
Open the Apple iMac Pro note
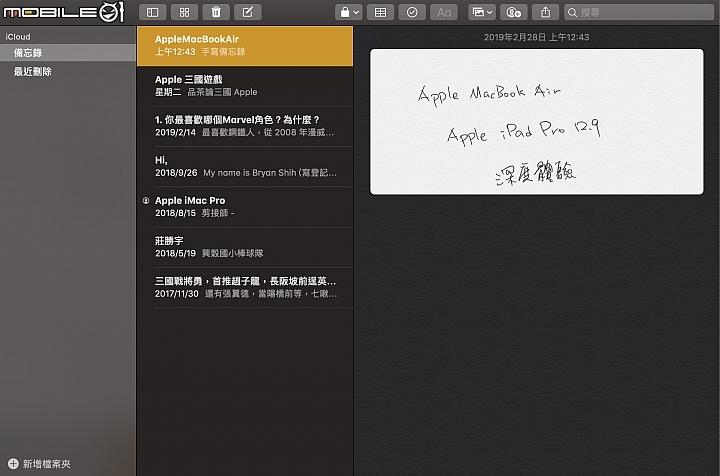pos(245,207)
